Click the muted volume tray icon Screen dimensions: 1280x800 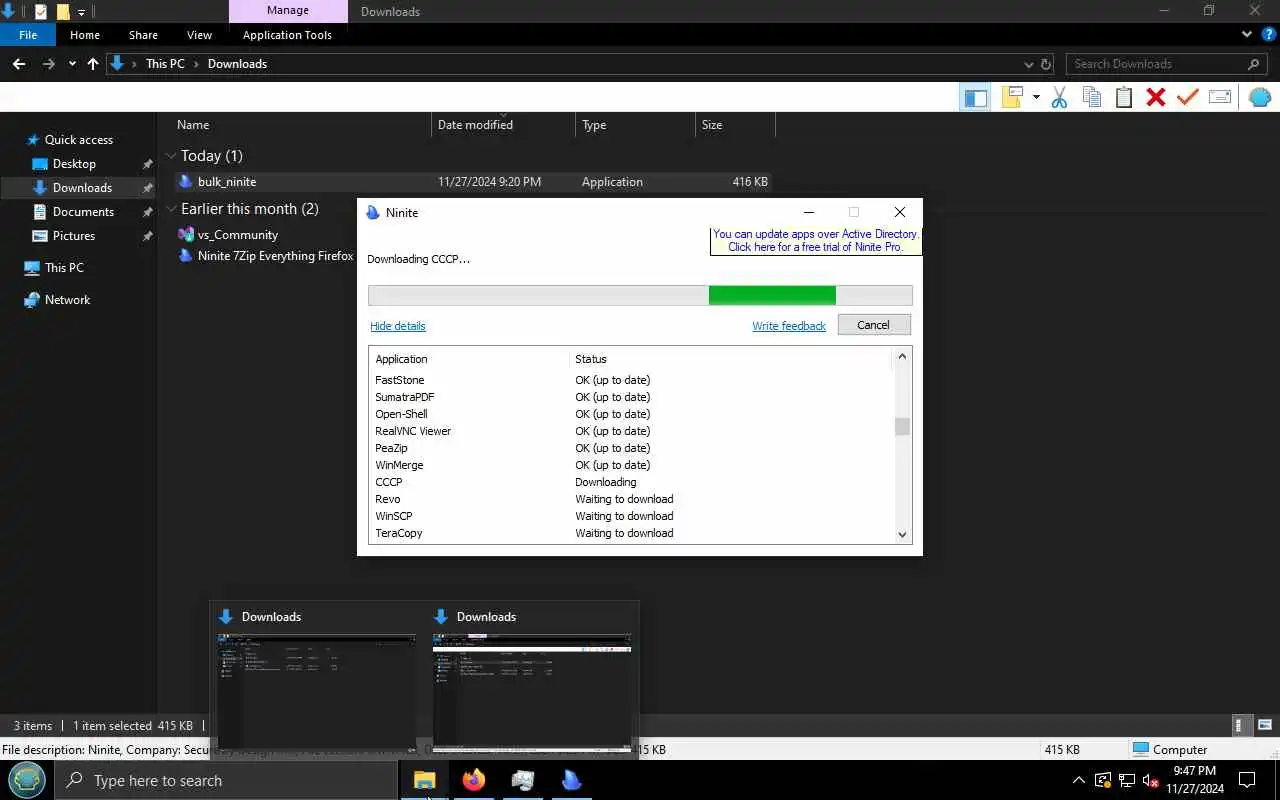[x=1150, y=780]
